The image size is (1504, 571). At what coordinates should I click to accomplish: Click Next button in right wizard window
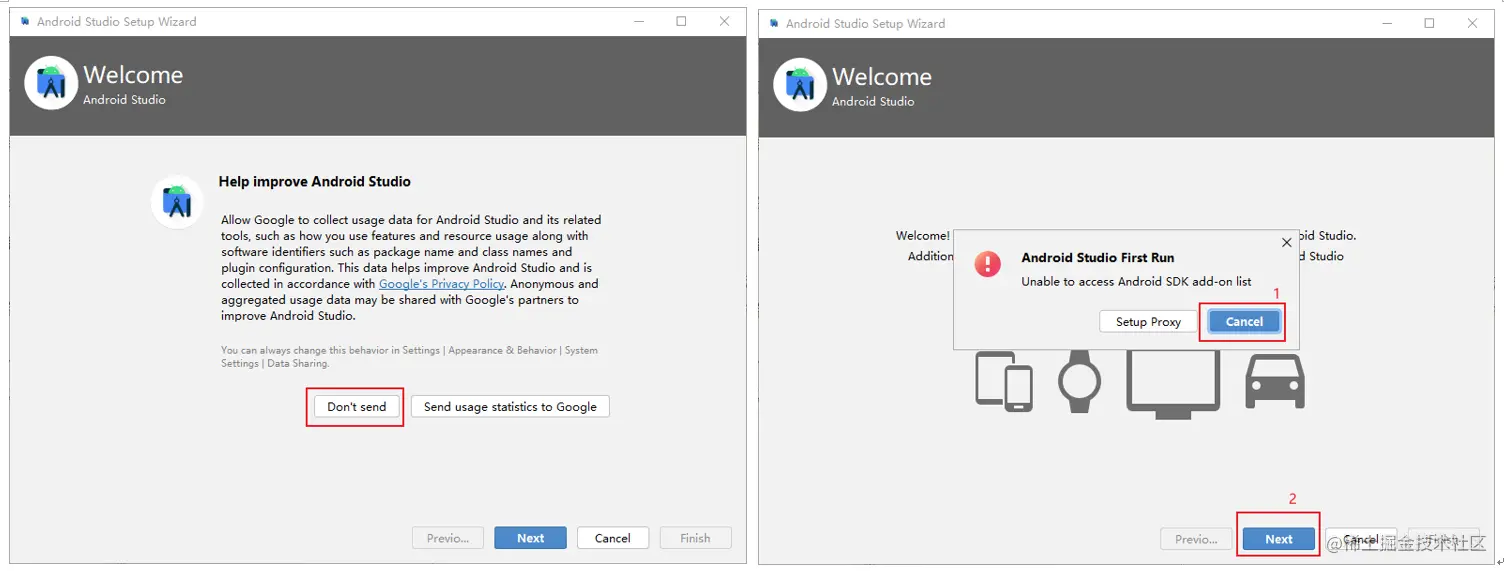click(1279, 539)
